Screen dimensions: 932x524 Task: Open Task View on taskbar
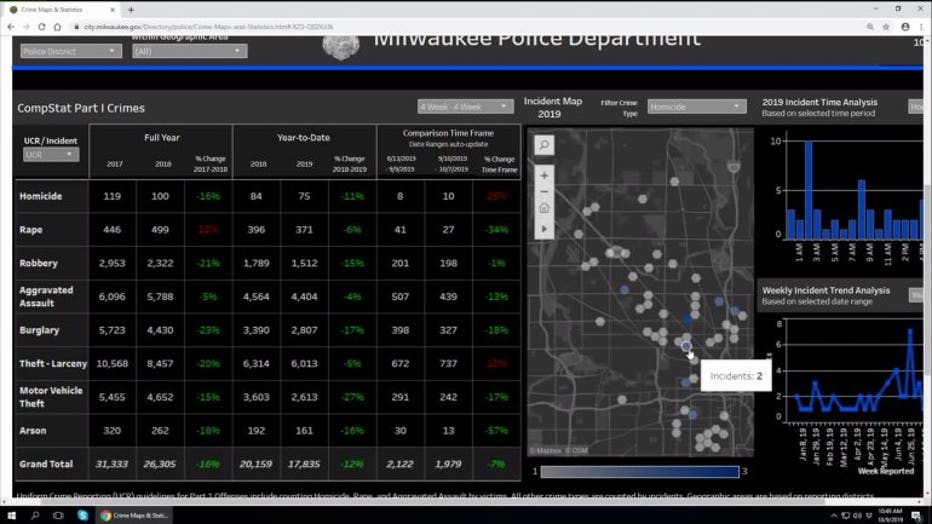click(58, 515)
